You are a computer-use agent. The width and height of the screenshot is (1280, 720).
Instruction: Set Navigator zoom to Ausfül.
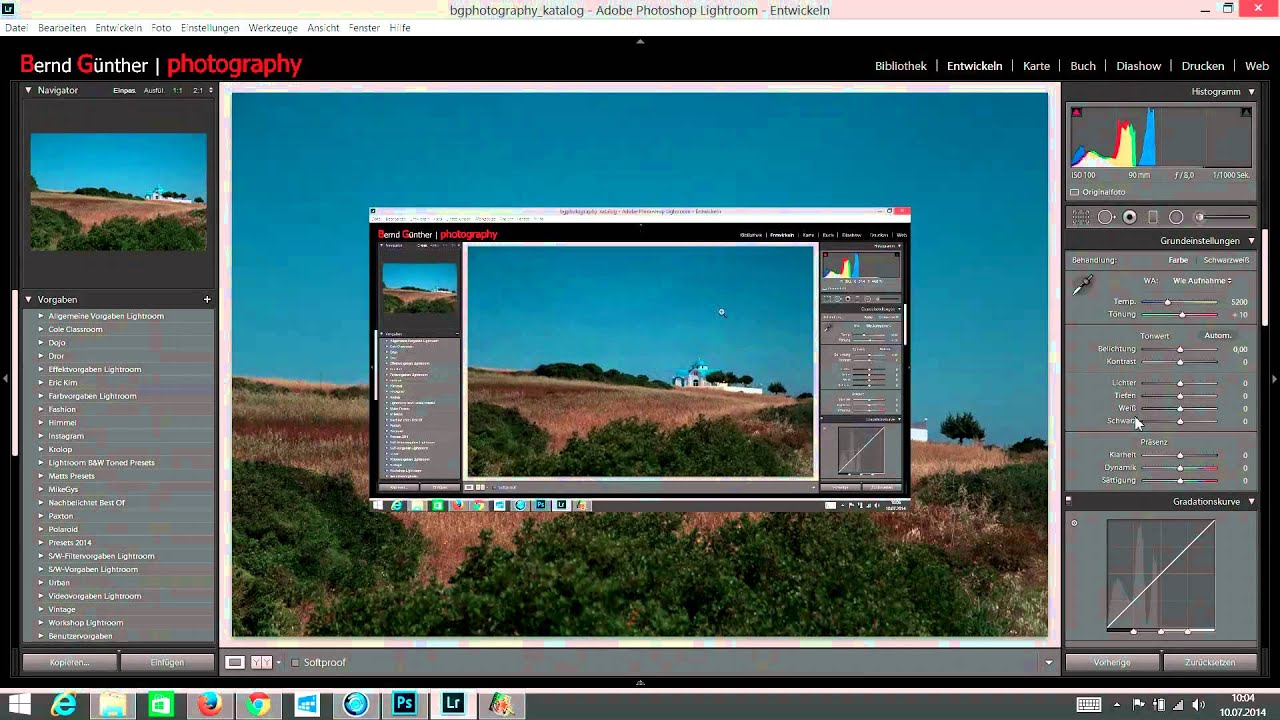(x=153, y=91)
